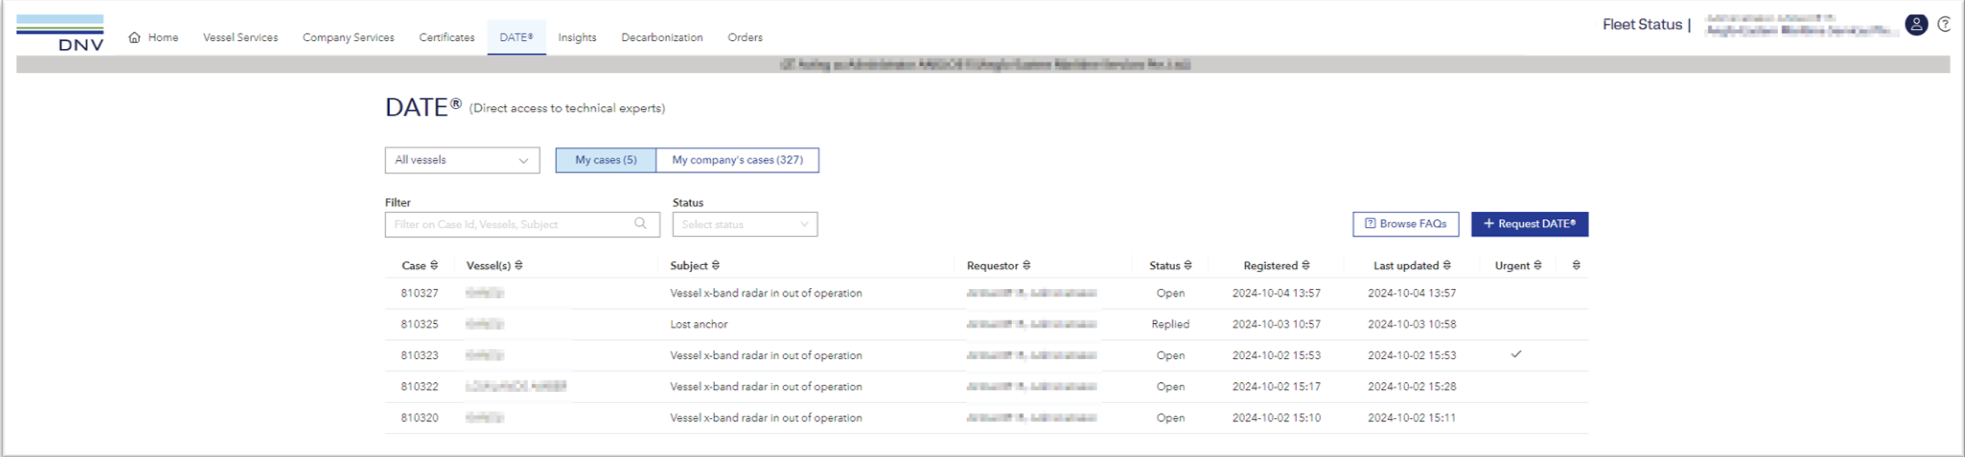Click the Requestor column header
Viewport: 1965px width, 457px height.
pos(993,265)
